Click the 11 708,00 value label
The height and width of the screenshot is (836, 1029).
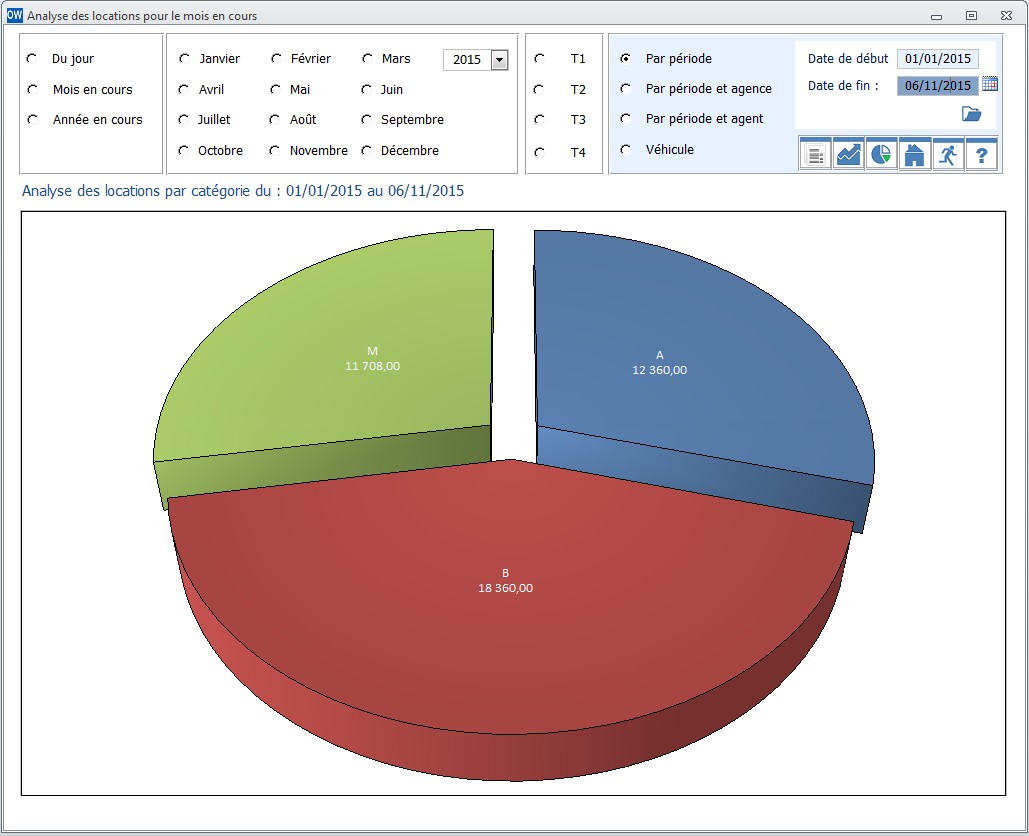[373, 366]
